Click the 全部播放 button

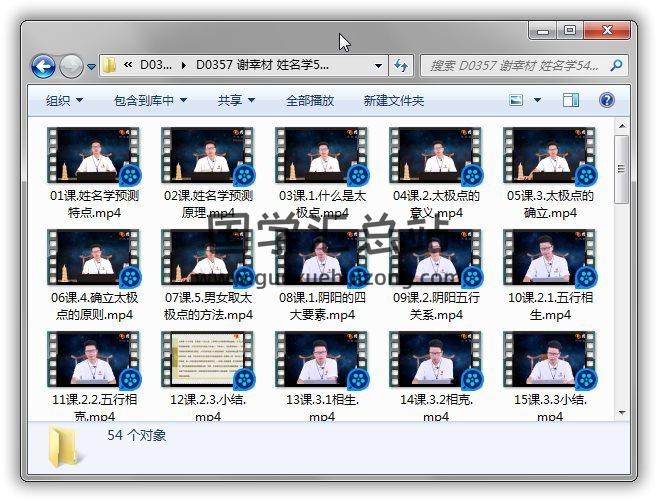tap(310, 101)
